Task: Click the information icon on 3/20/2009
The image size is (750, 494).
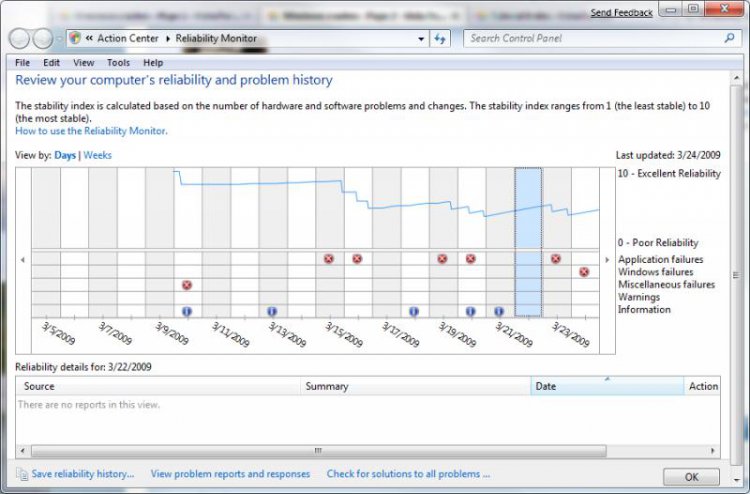Action: 471,311
